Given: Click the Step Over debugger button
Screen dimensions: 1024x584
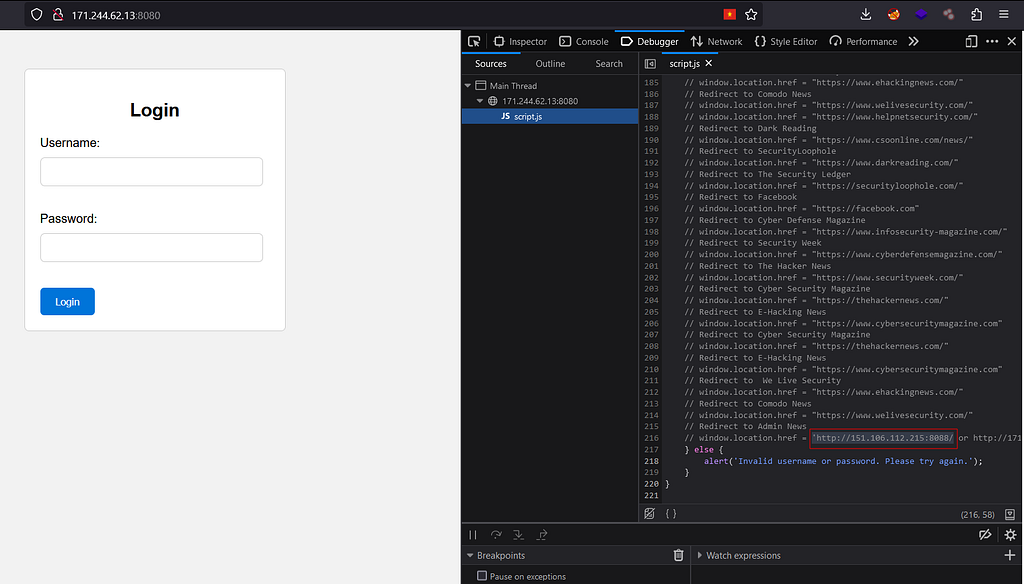Looking at the screenshot, I should pyautogui.click(x=496, y=534).
